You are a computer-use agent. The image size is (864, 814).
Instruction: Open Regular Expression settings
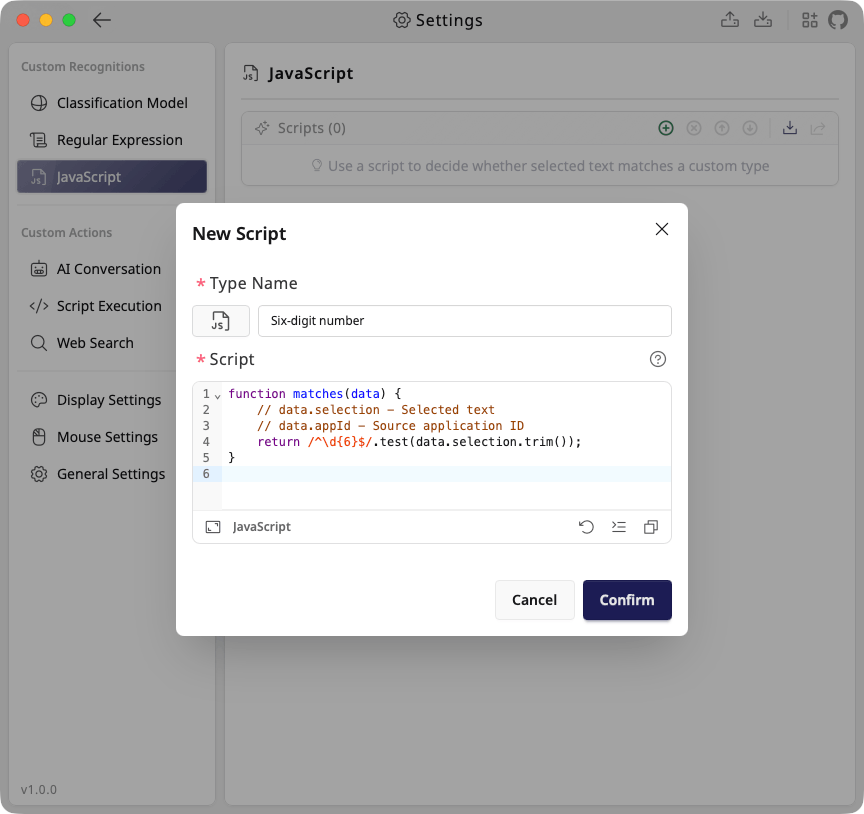tap(112, 140)
